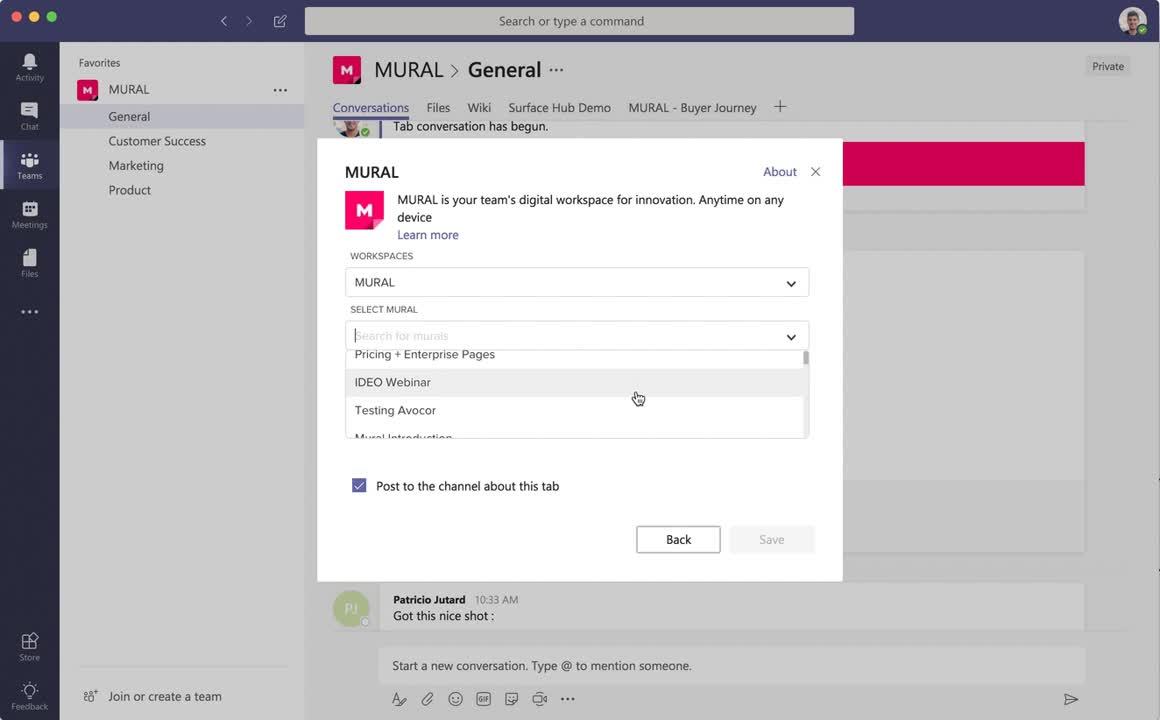
Task: Click the MURAL logo in channel header
Action: [x=347, y=70]
